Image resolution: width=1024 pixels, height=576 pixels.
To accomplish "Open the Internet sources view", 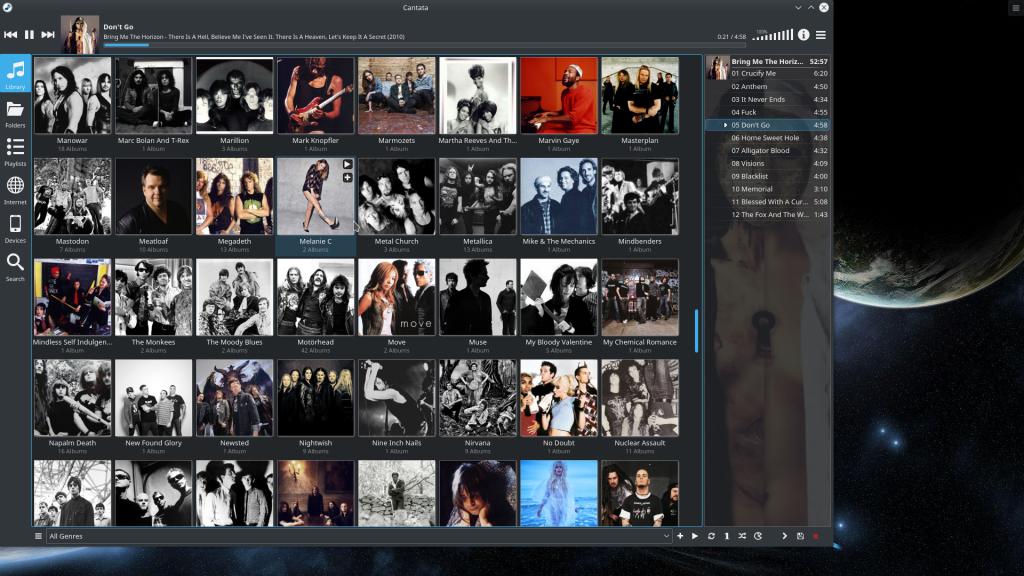I will click(15, 189).
